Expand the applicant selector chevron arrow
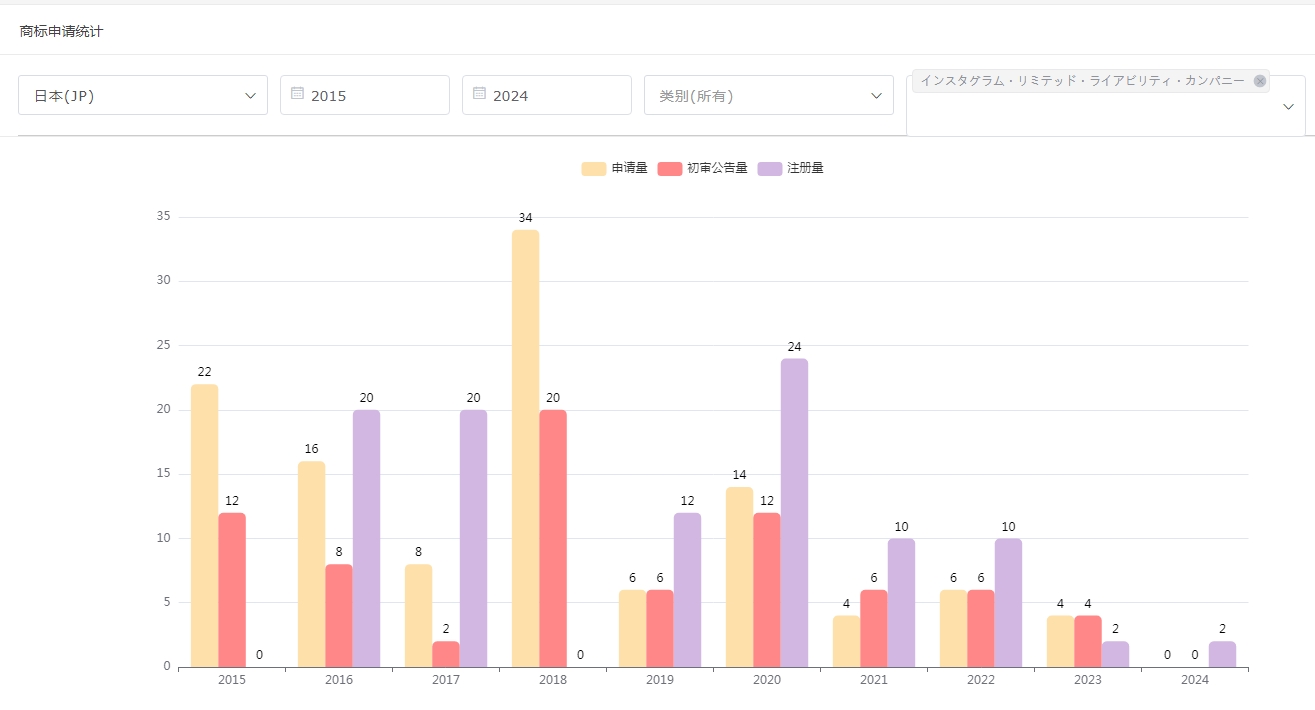This screenshot has width=1315, height=710. pyautogui.click(x=1288, y=107)
